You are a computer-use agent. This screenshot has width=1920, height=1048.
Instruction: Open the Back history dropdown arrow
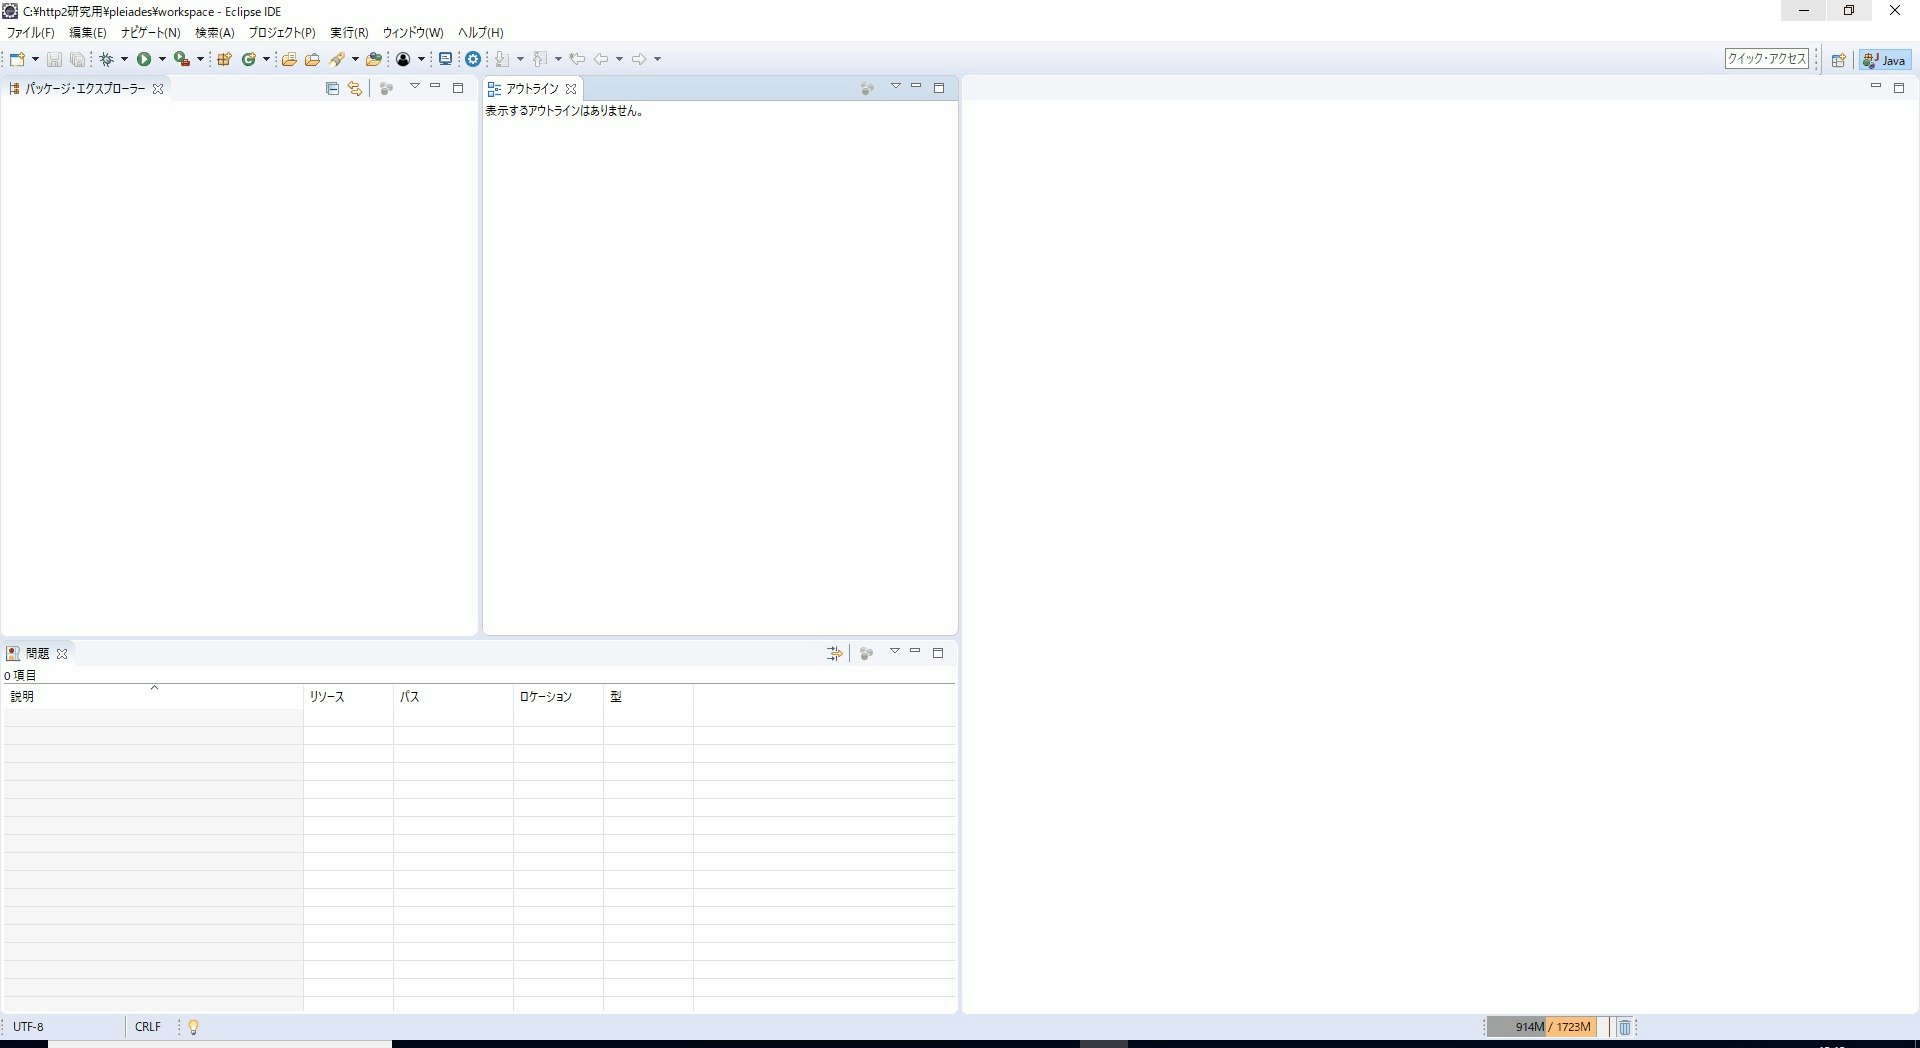coord(619,59)
